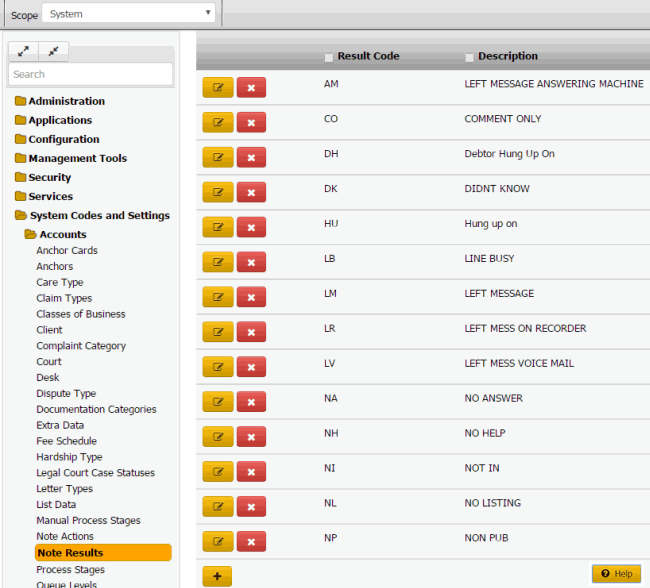The image size is (650, 588).
Task: Collapse all tree nodes icon
Action: tap(53, 50)
